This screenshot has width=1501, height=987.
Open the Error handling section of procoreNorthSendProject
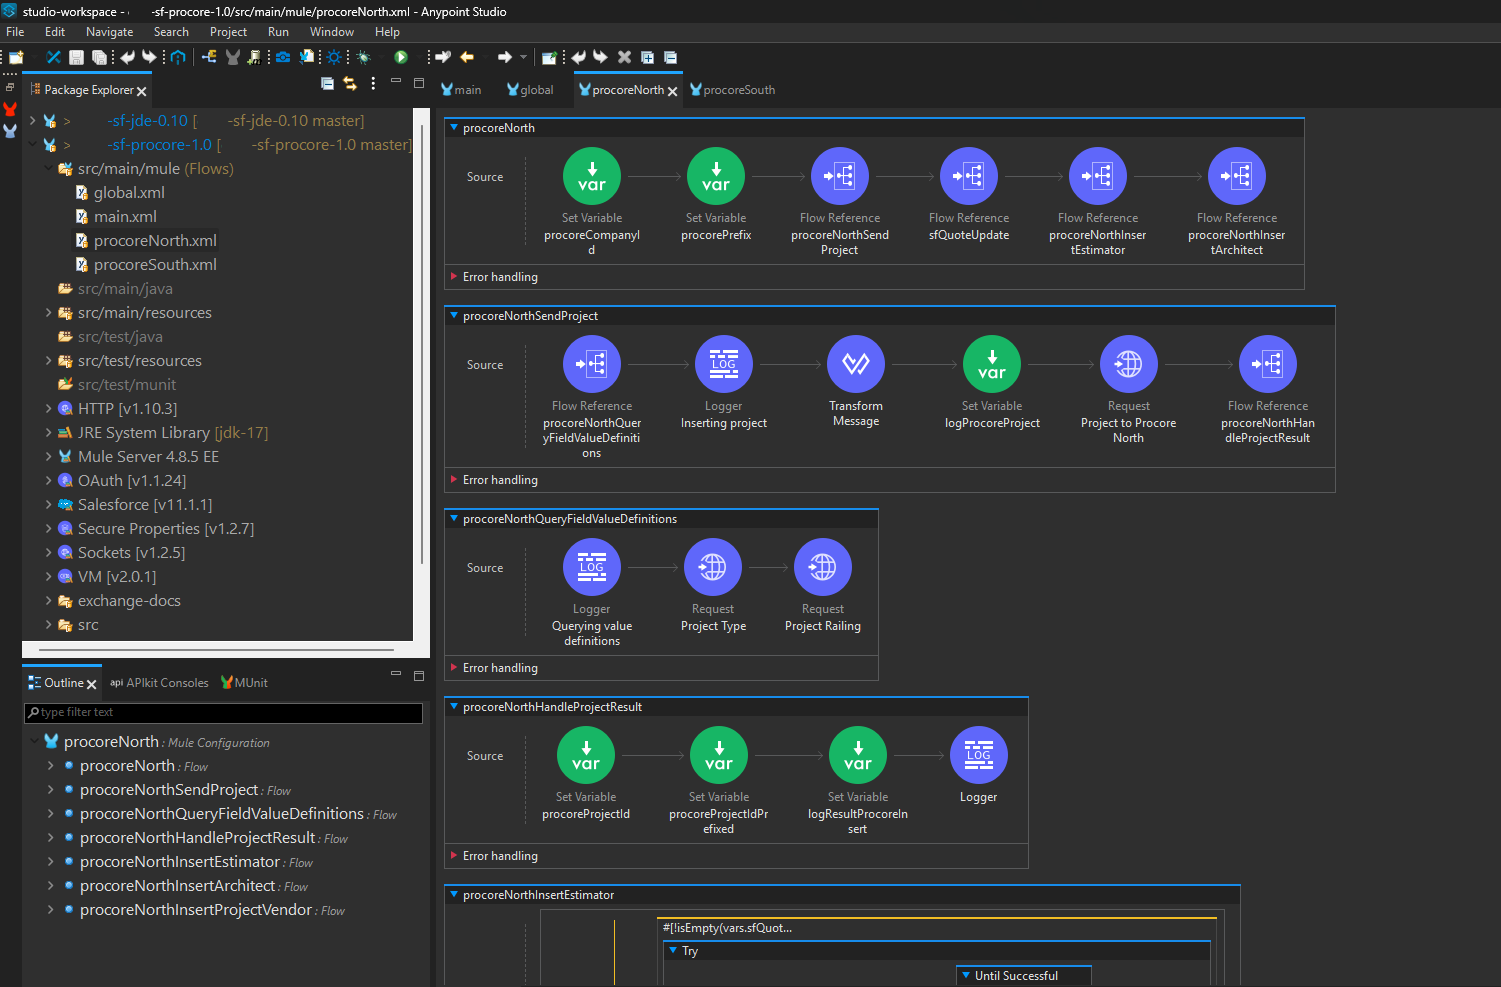click(500, 480)
